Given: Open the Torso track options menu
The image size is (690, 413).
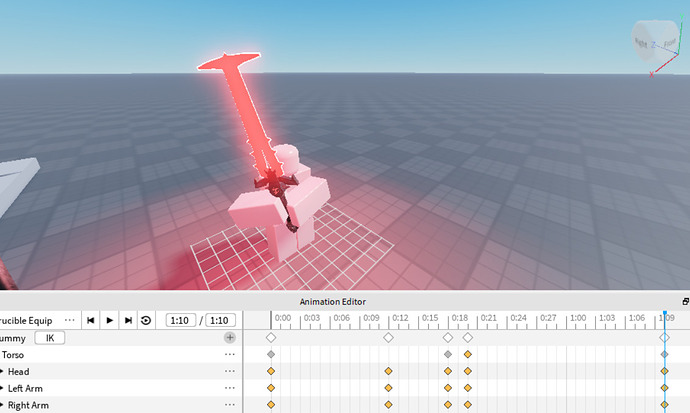Looking at the screenshot, I should coord(230,355).
